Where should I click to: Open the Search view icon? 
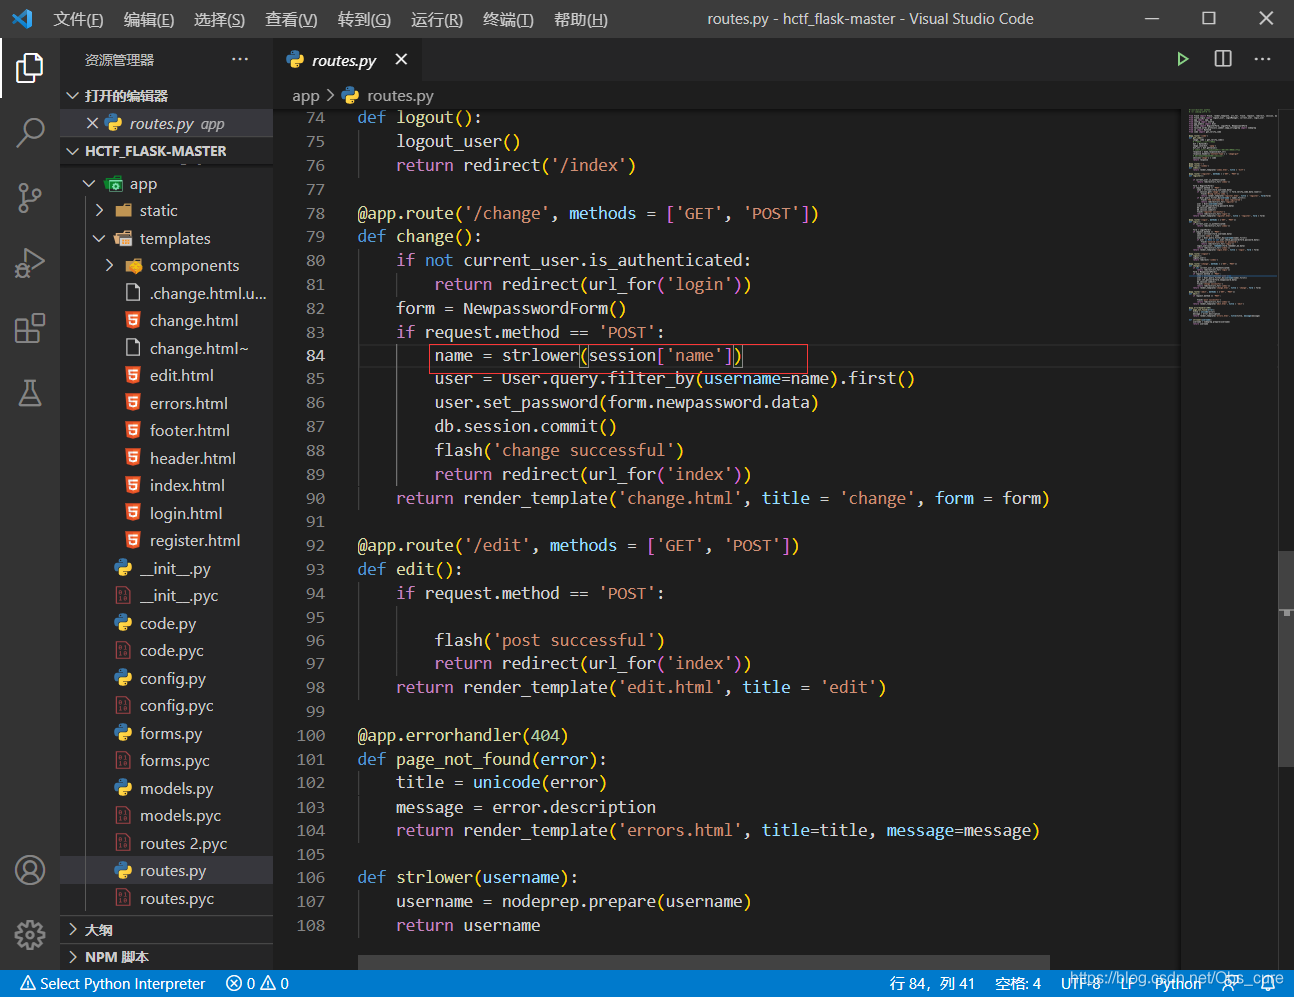30,132
